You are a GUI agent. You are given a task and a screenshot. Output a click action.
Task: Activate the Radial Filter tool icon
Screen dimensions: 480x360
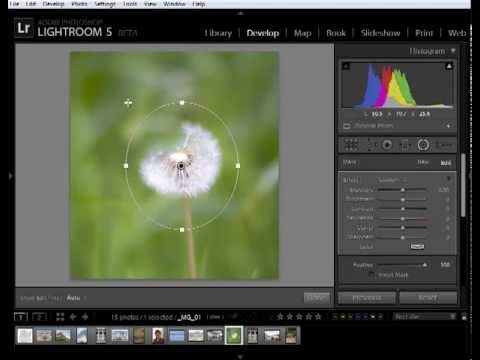423,145
